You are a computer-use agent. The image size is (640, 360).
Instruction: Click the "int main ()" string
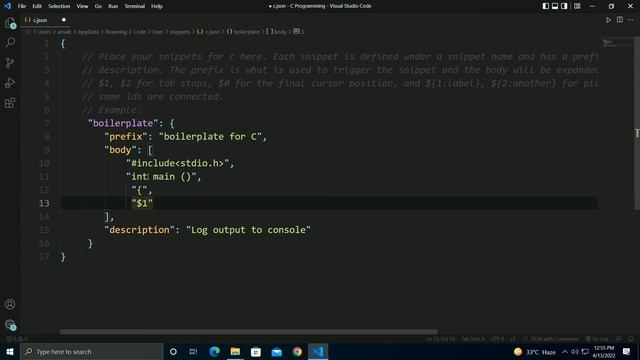click(x=161, y=177)
